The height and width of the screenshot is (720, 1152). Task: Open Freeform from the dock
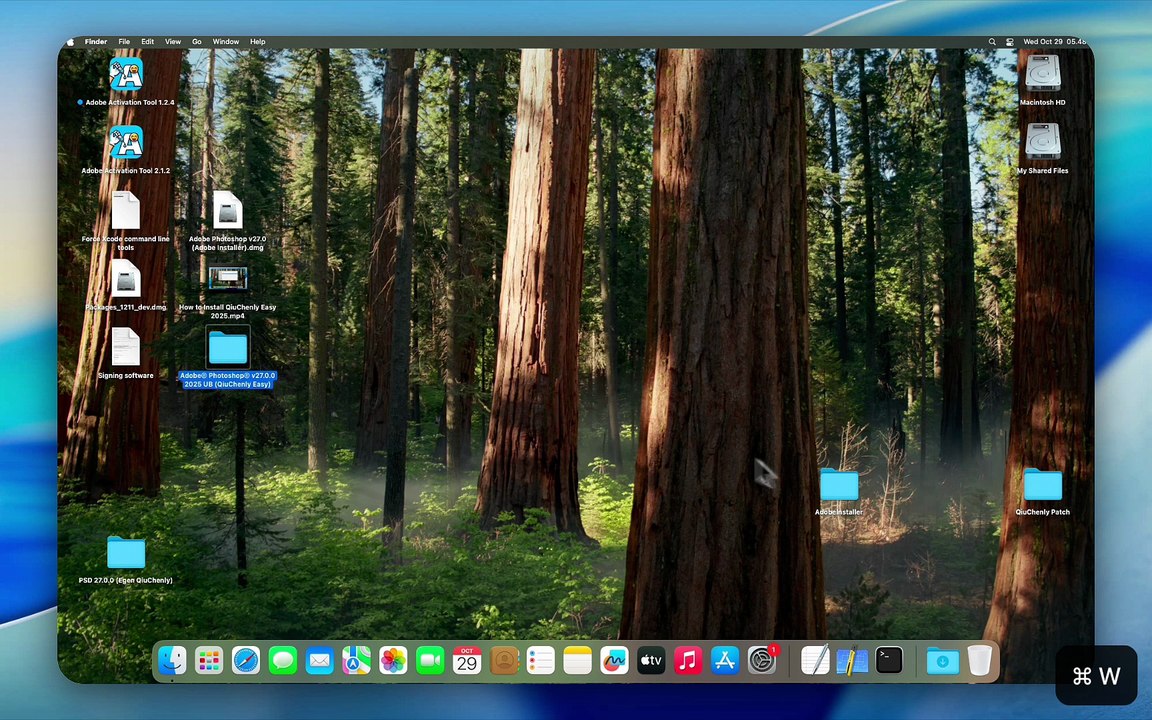[x=614, y=661]
